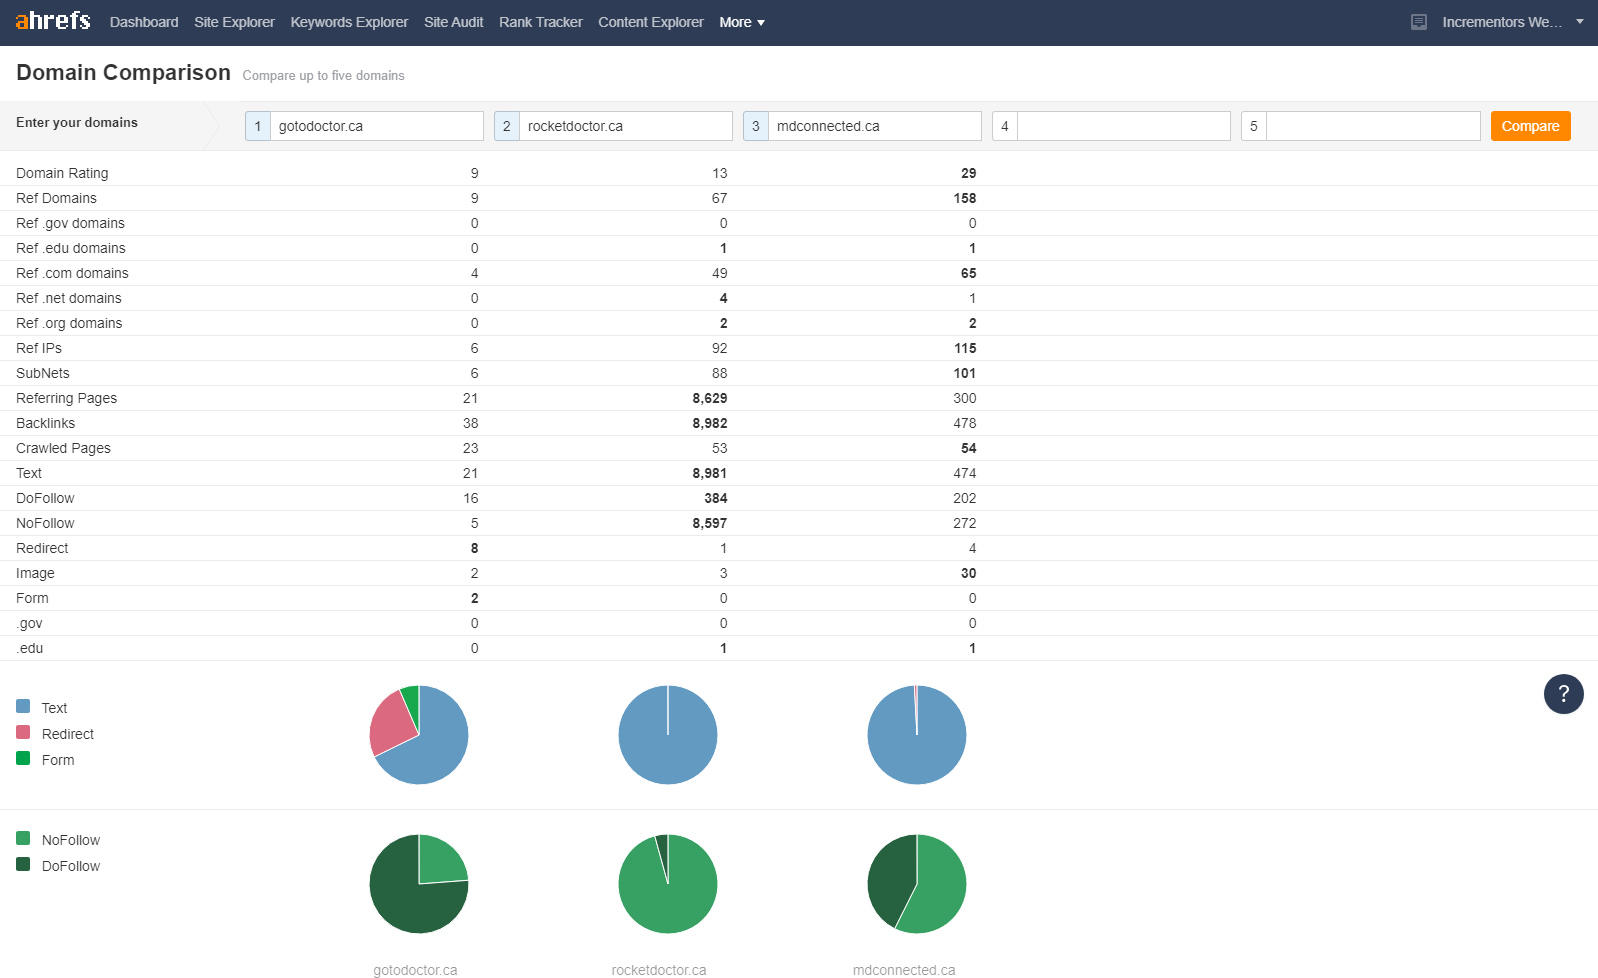The image size is (1598, 978).
Task: Click the gotodoctor.ca chart caption
Action: (x=415, y=970)
